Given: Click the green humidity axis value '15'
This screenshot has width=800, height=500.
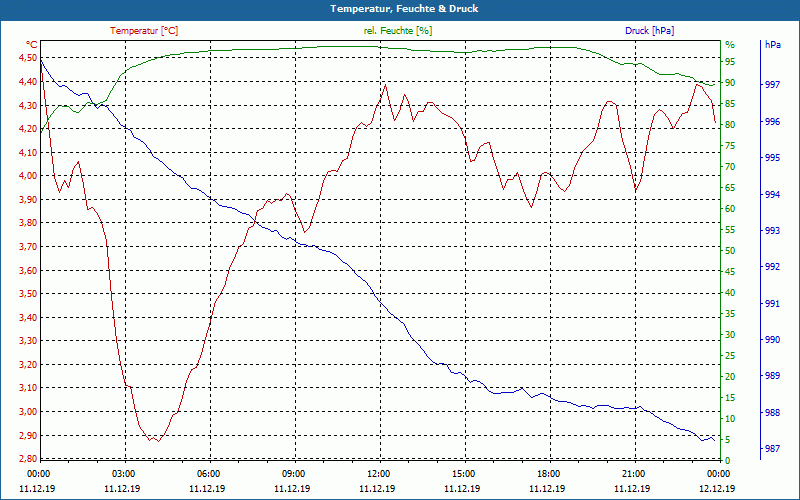Looking at the screenshot, I should pyautogui.click(x=730, y=397).
